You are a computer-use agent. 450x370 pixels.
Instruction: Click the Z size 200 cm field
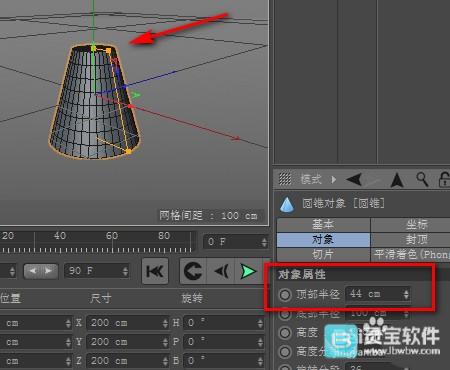(x=128, y=361)
